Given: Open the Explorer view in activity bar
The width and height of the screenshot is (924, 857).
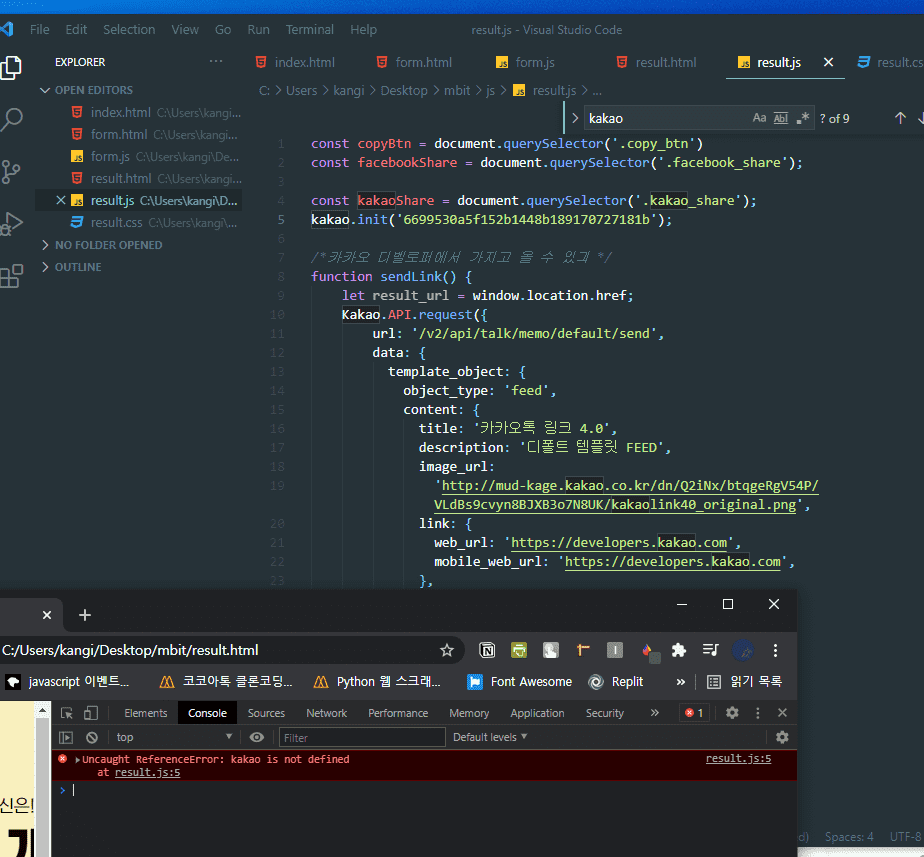Looking at the screenshot, I should pos(11,67).
